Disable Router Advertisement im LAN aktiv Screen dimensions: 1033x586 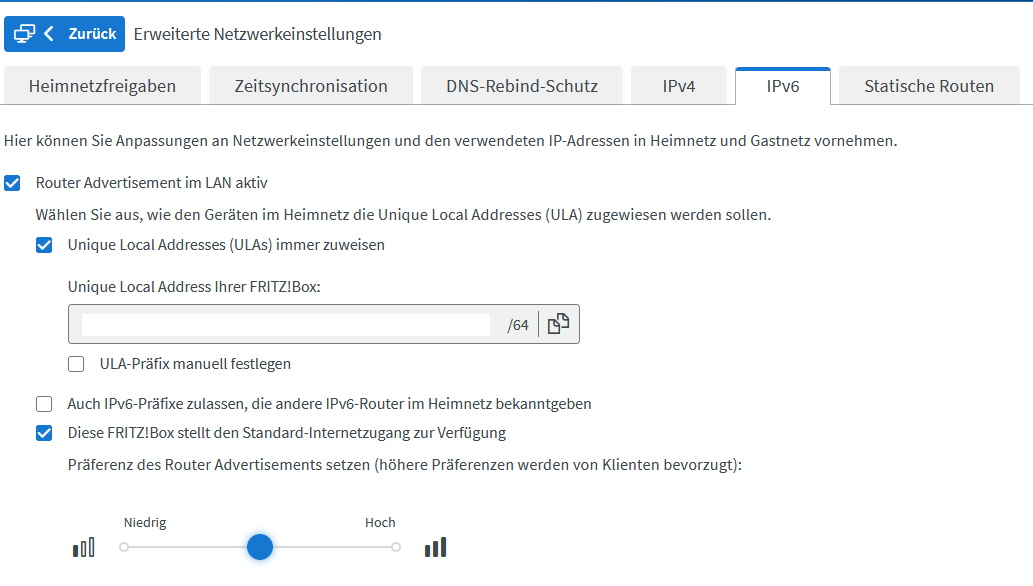tap(12, 183)
